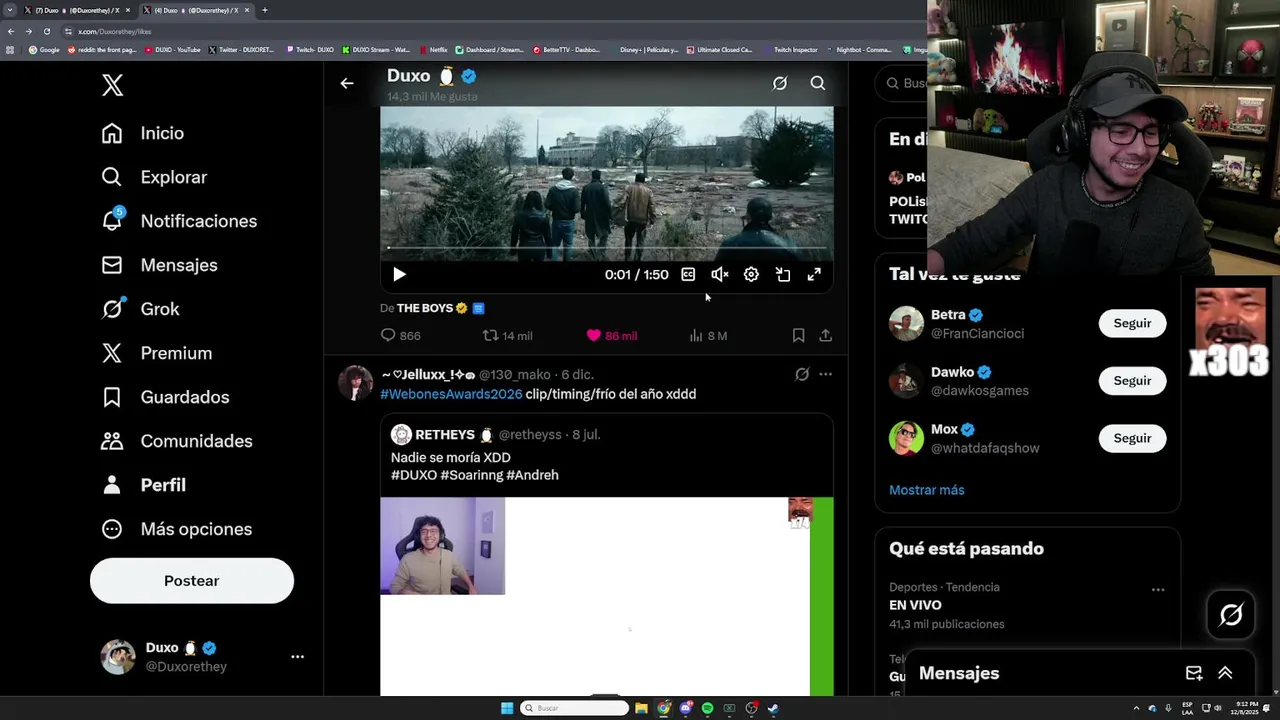Follow Betra
The width and height of the screenshot is (1280, 720).
coord(1132,323)
